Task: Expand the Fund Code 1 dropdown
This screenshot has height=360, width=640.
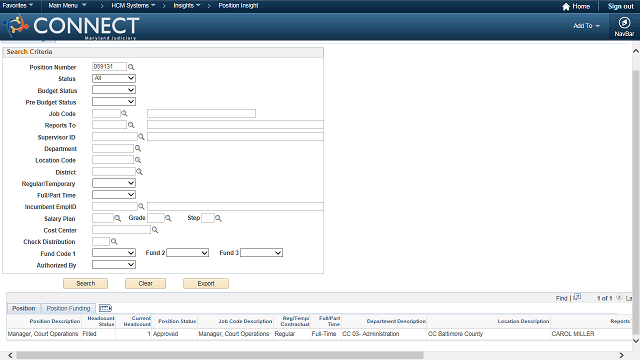Action: (x=114, y=253)
